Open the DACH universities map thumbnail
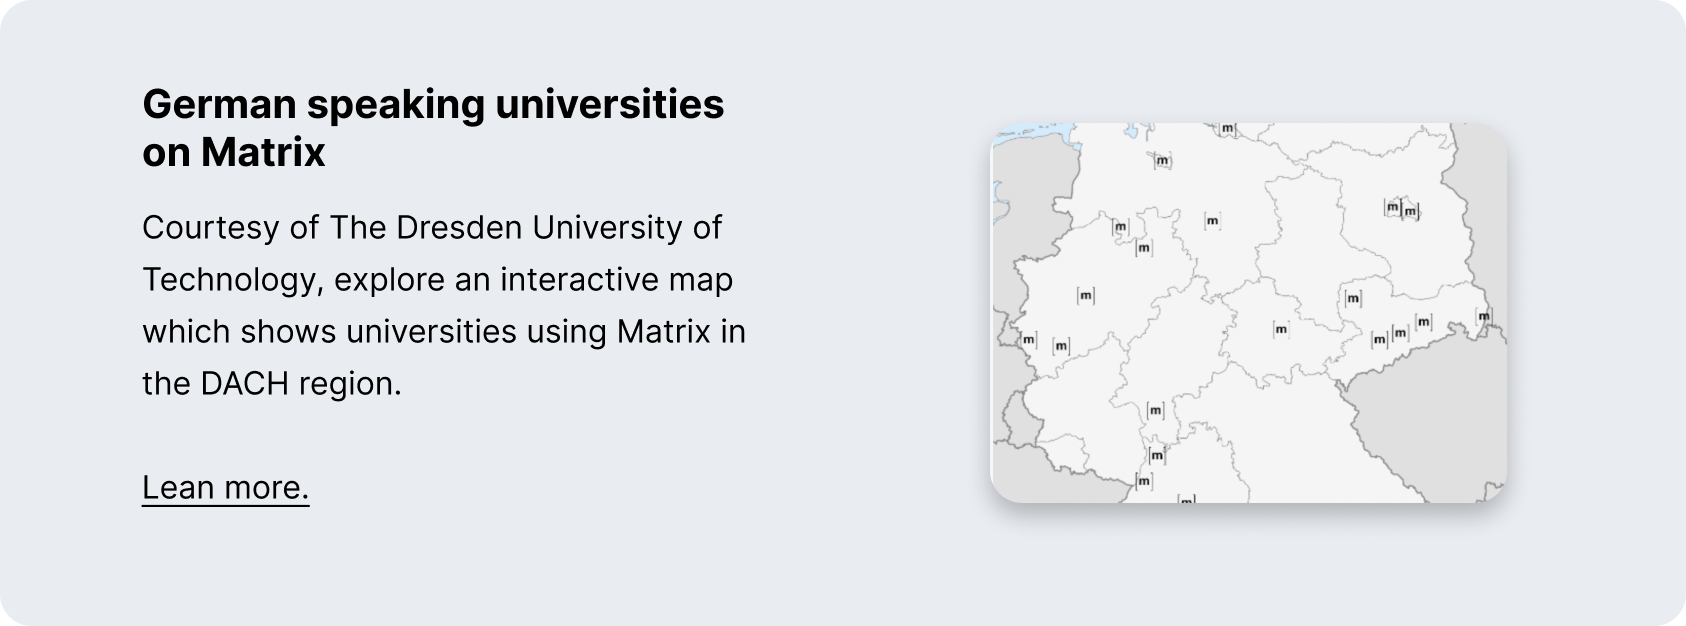 tap(1248, 313)
